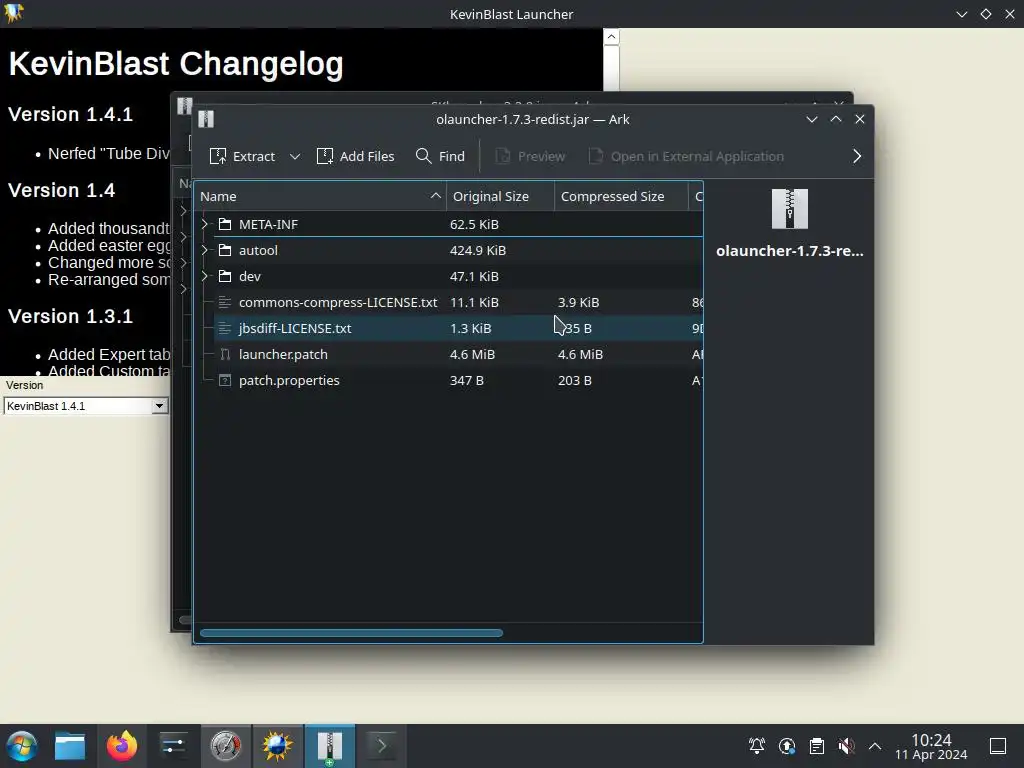Viewport: 1024px width, 768px height.
Task: Click 3.9 KiB compressed size cell
Action: pyautogui.click(x=578, y=302)
